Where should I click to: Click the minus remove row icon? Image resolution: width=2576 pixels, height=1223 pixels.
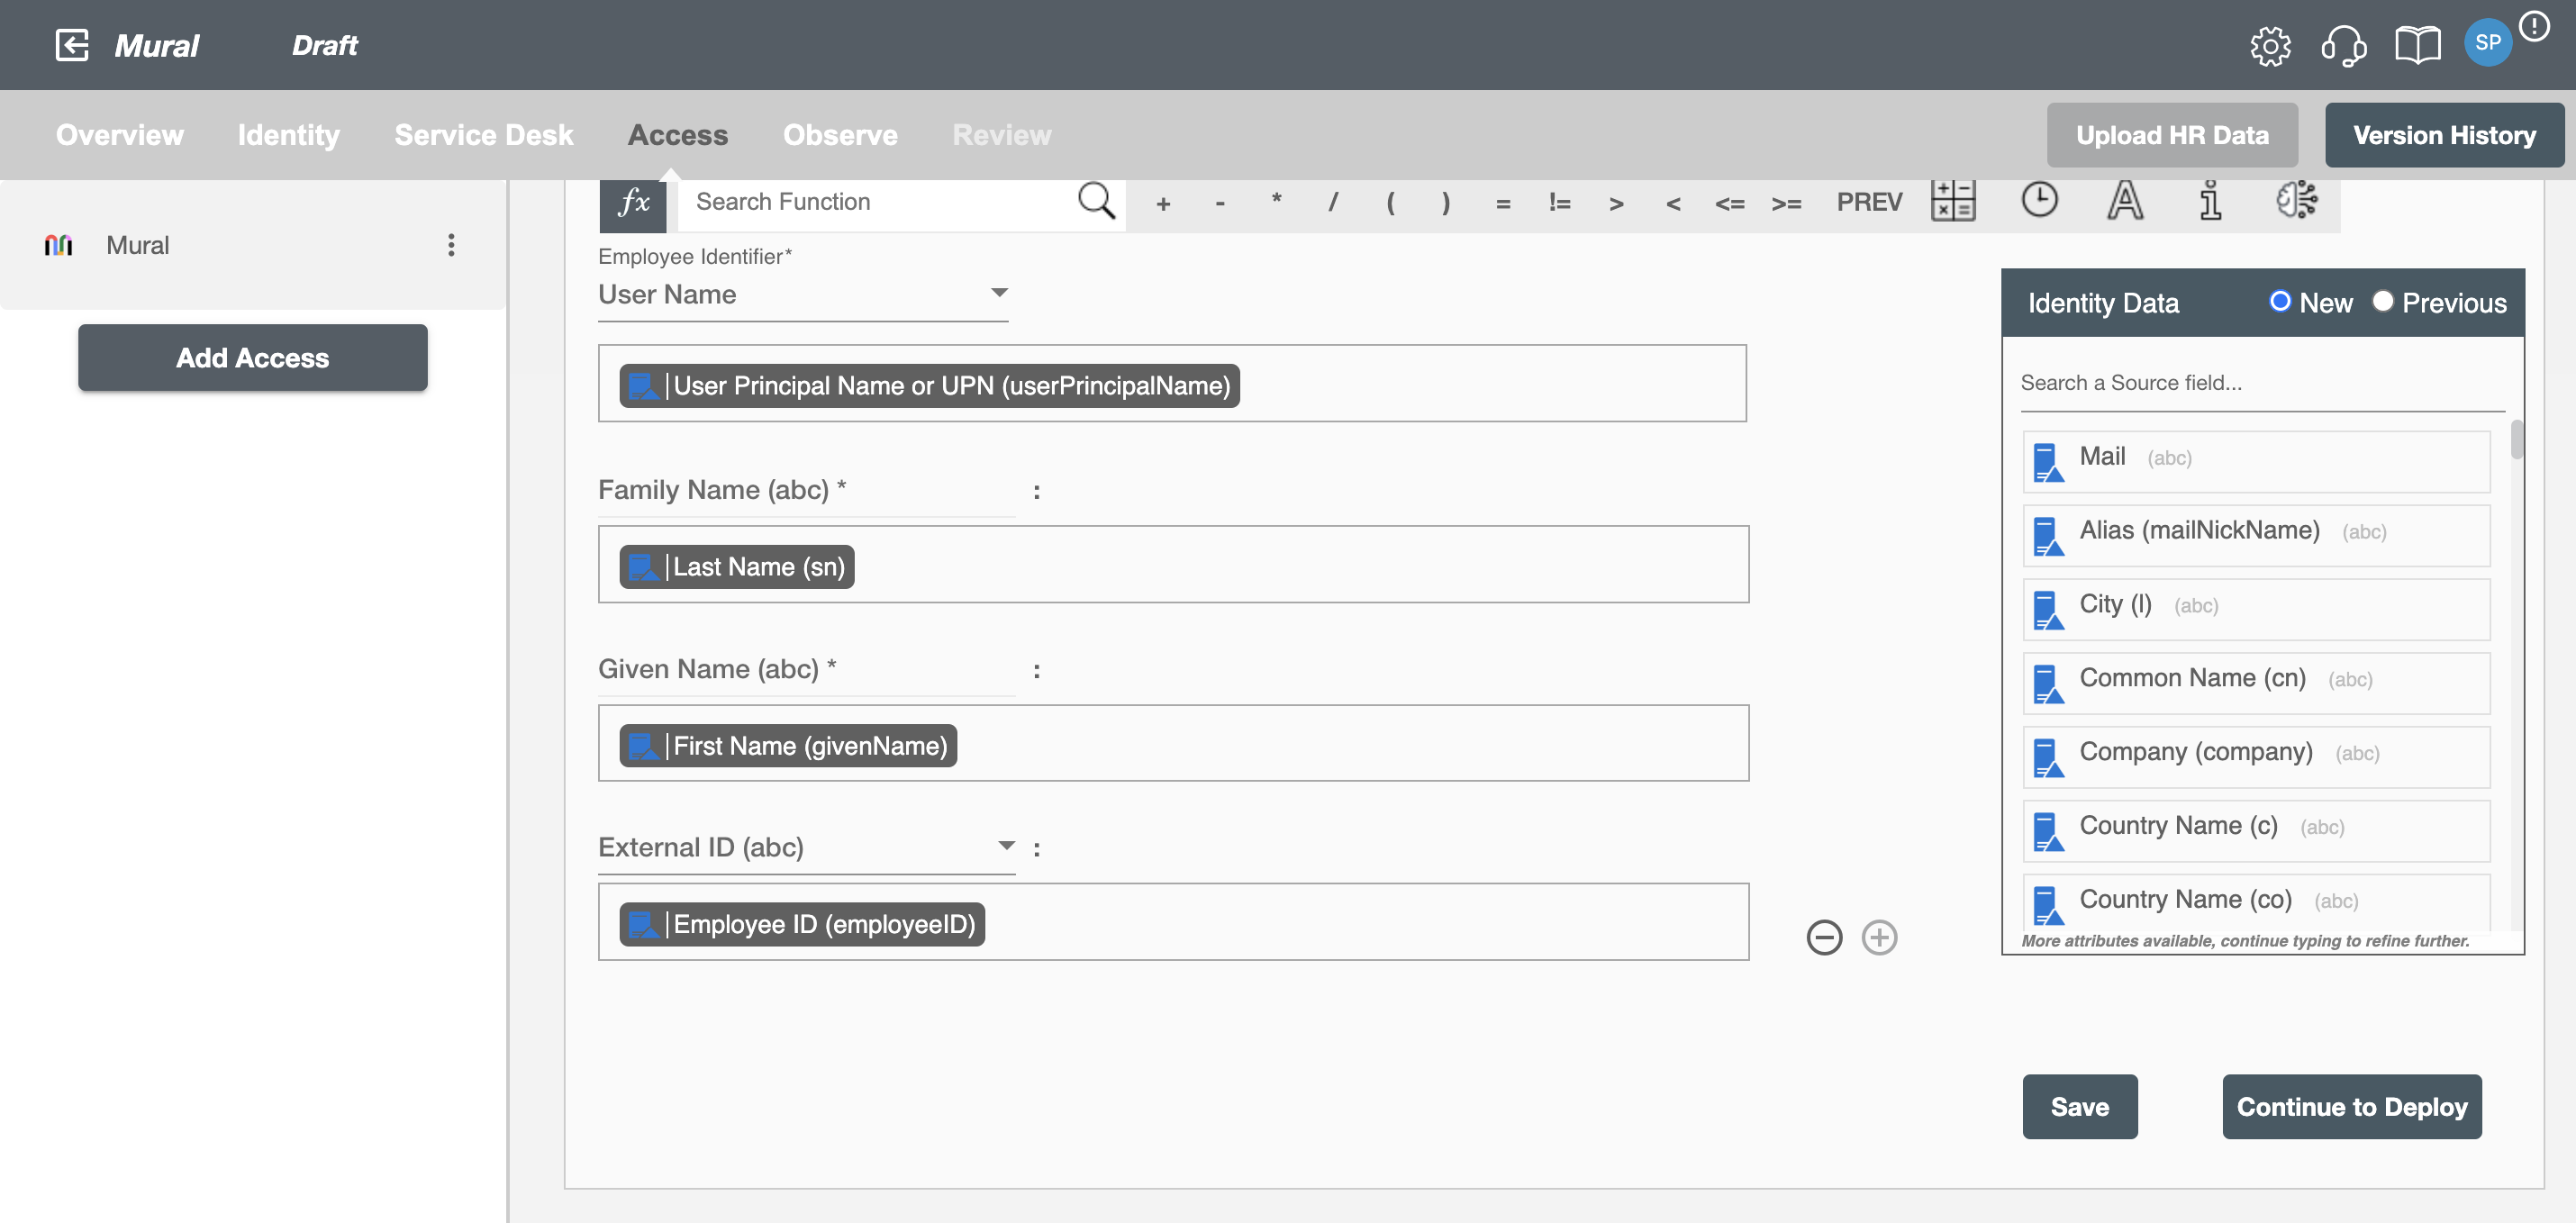[x=1822, y=936]
